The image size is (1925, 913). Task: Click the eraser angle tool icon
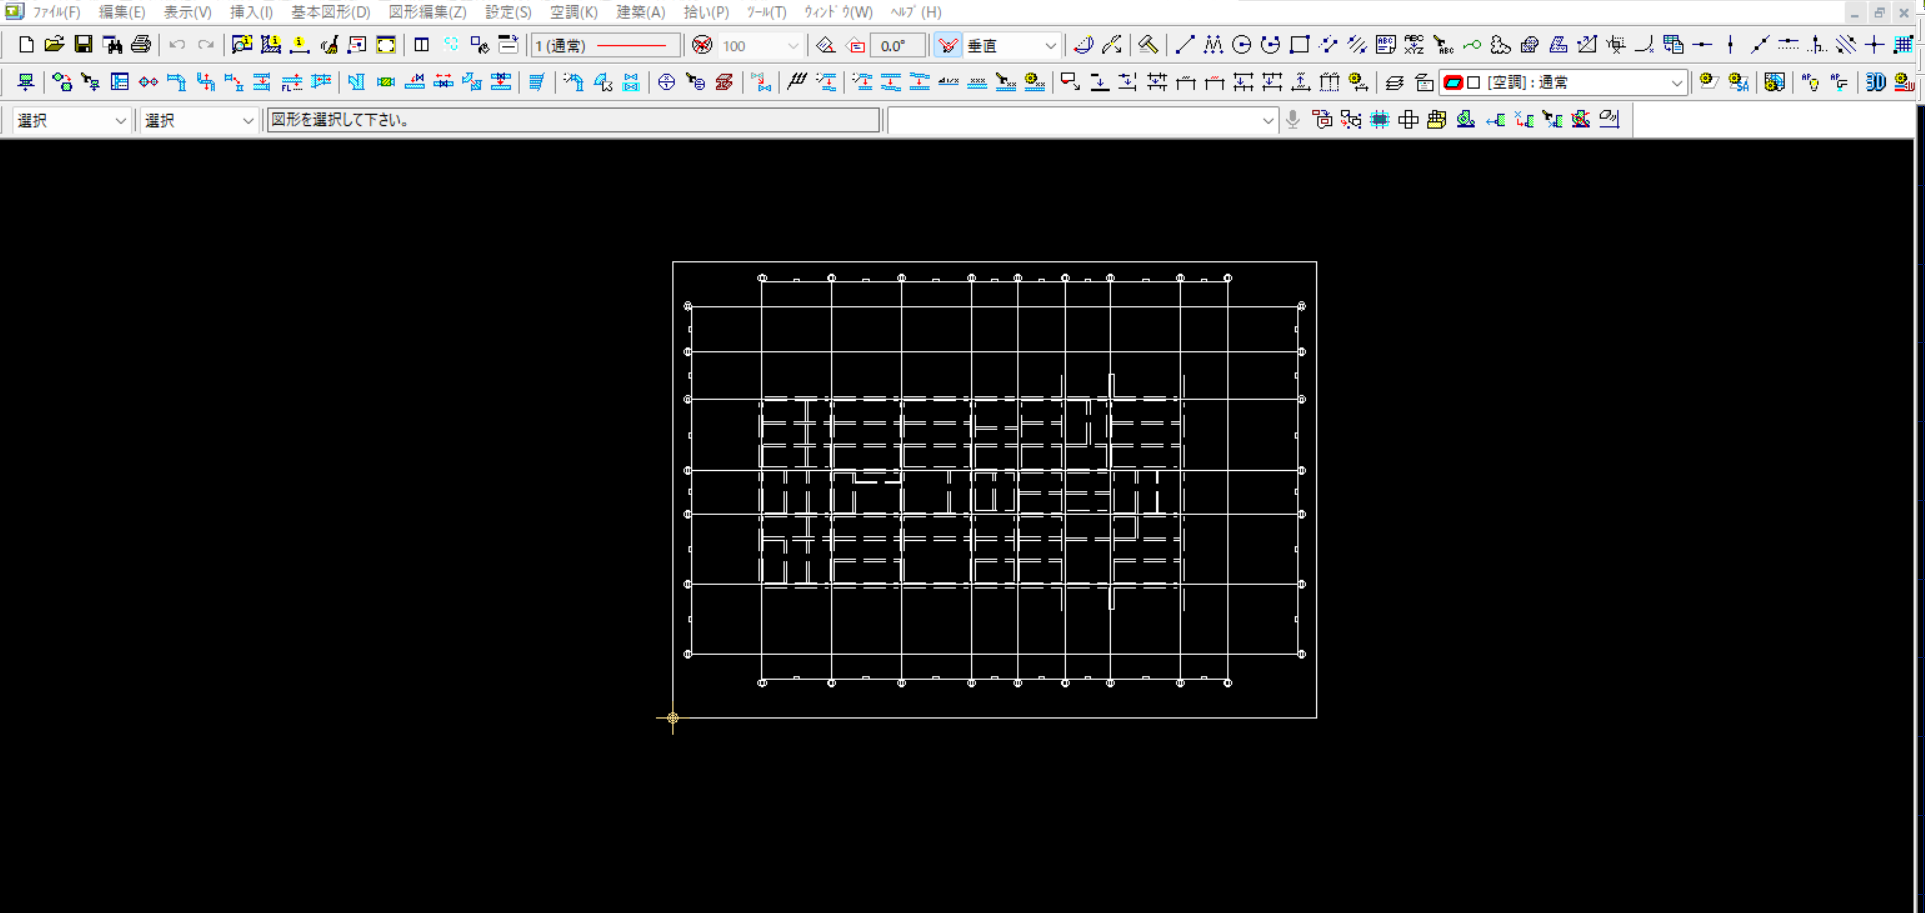point(825,45)
